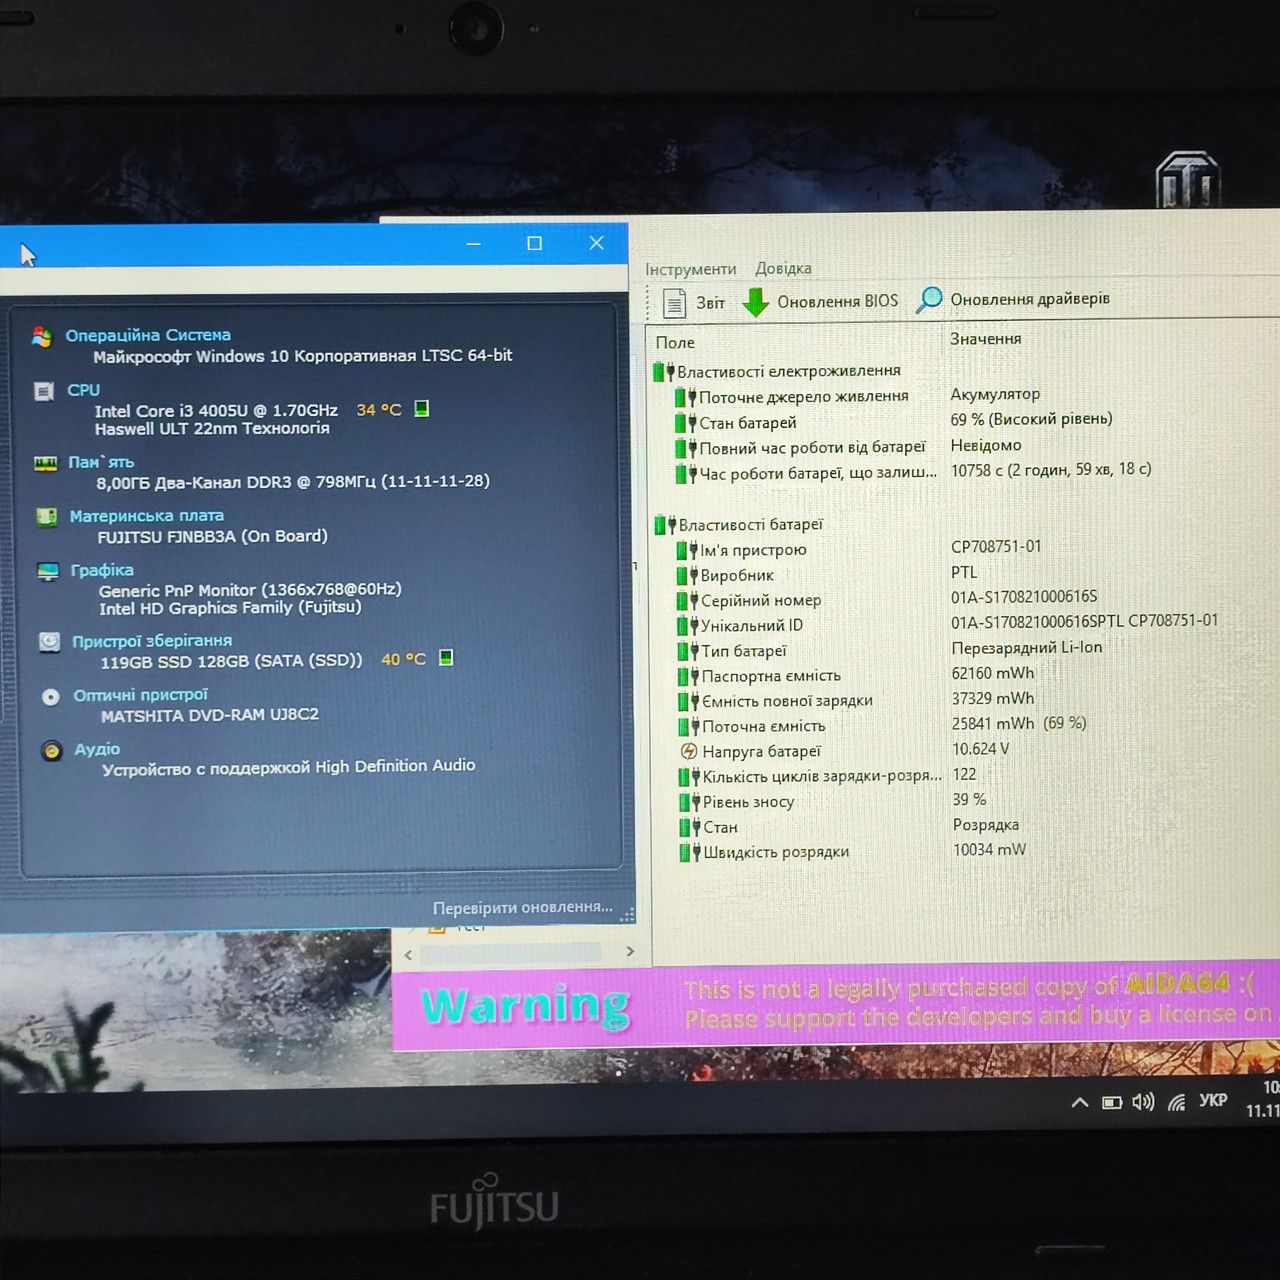Select the Унікальний ID row label

pos(752,626)
